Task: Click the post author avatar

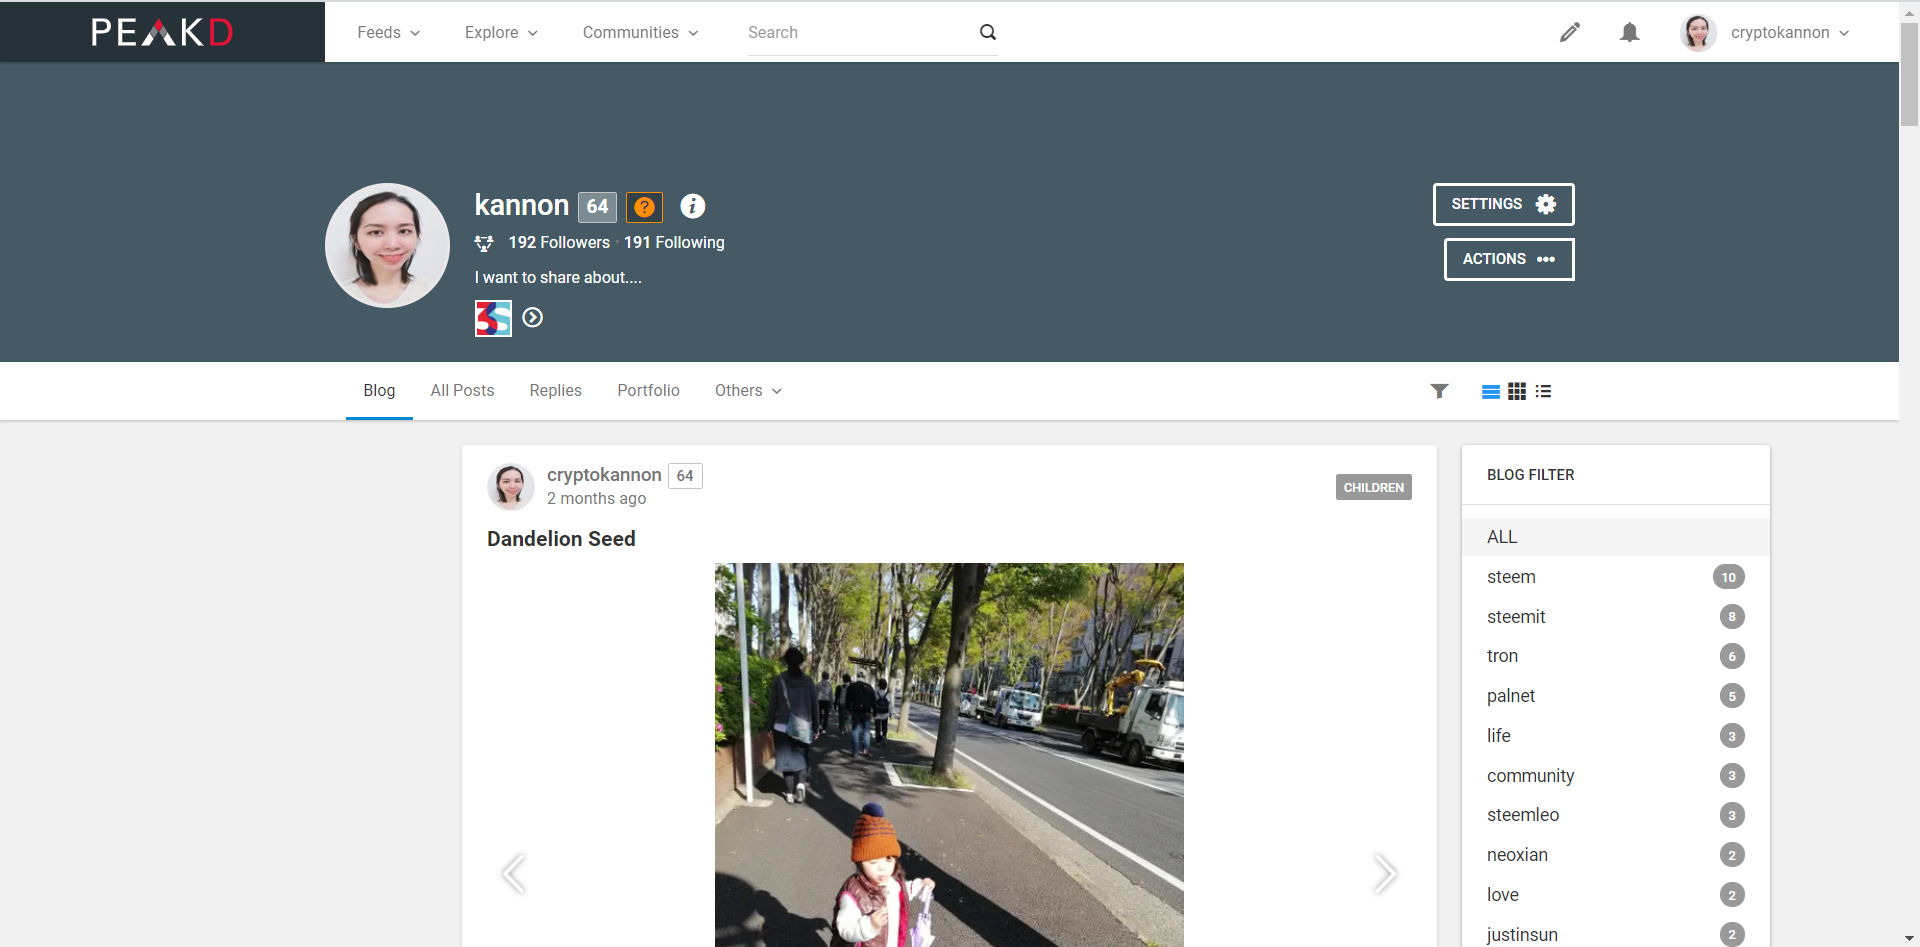Action: (511, 487)
